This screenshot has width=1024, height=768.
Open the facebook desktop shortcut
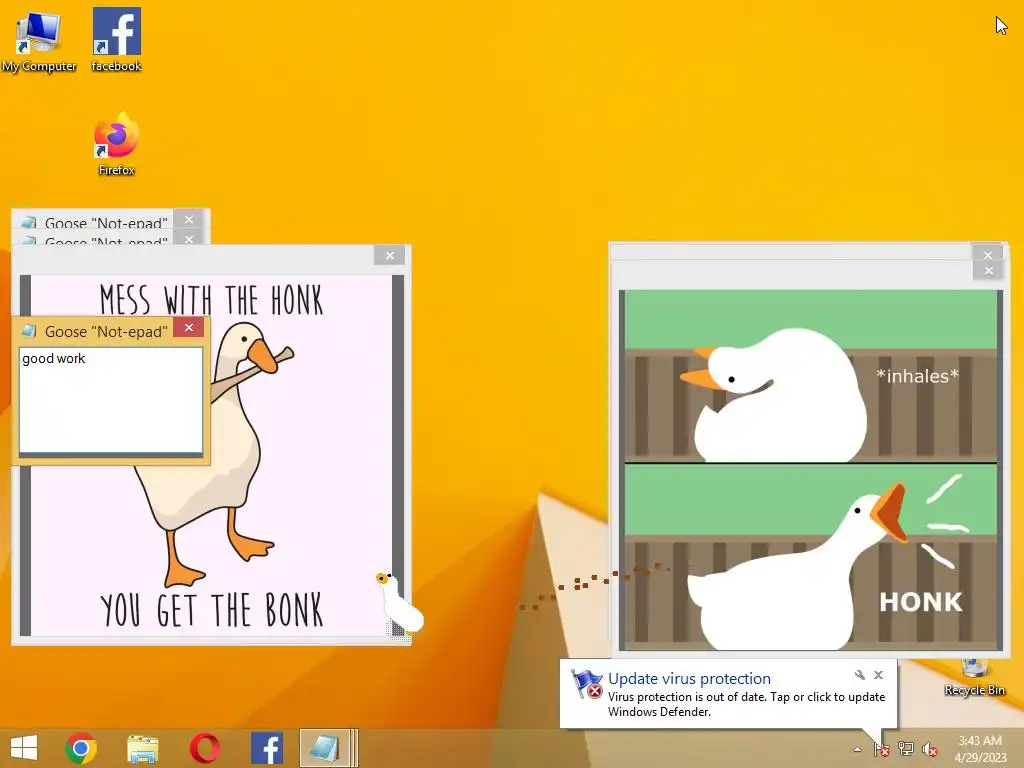point(116,40)
